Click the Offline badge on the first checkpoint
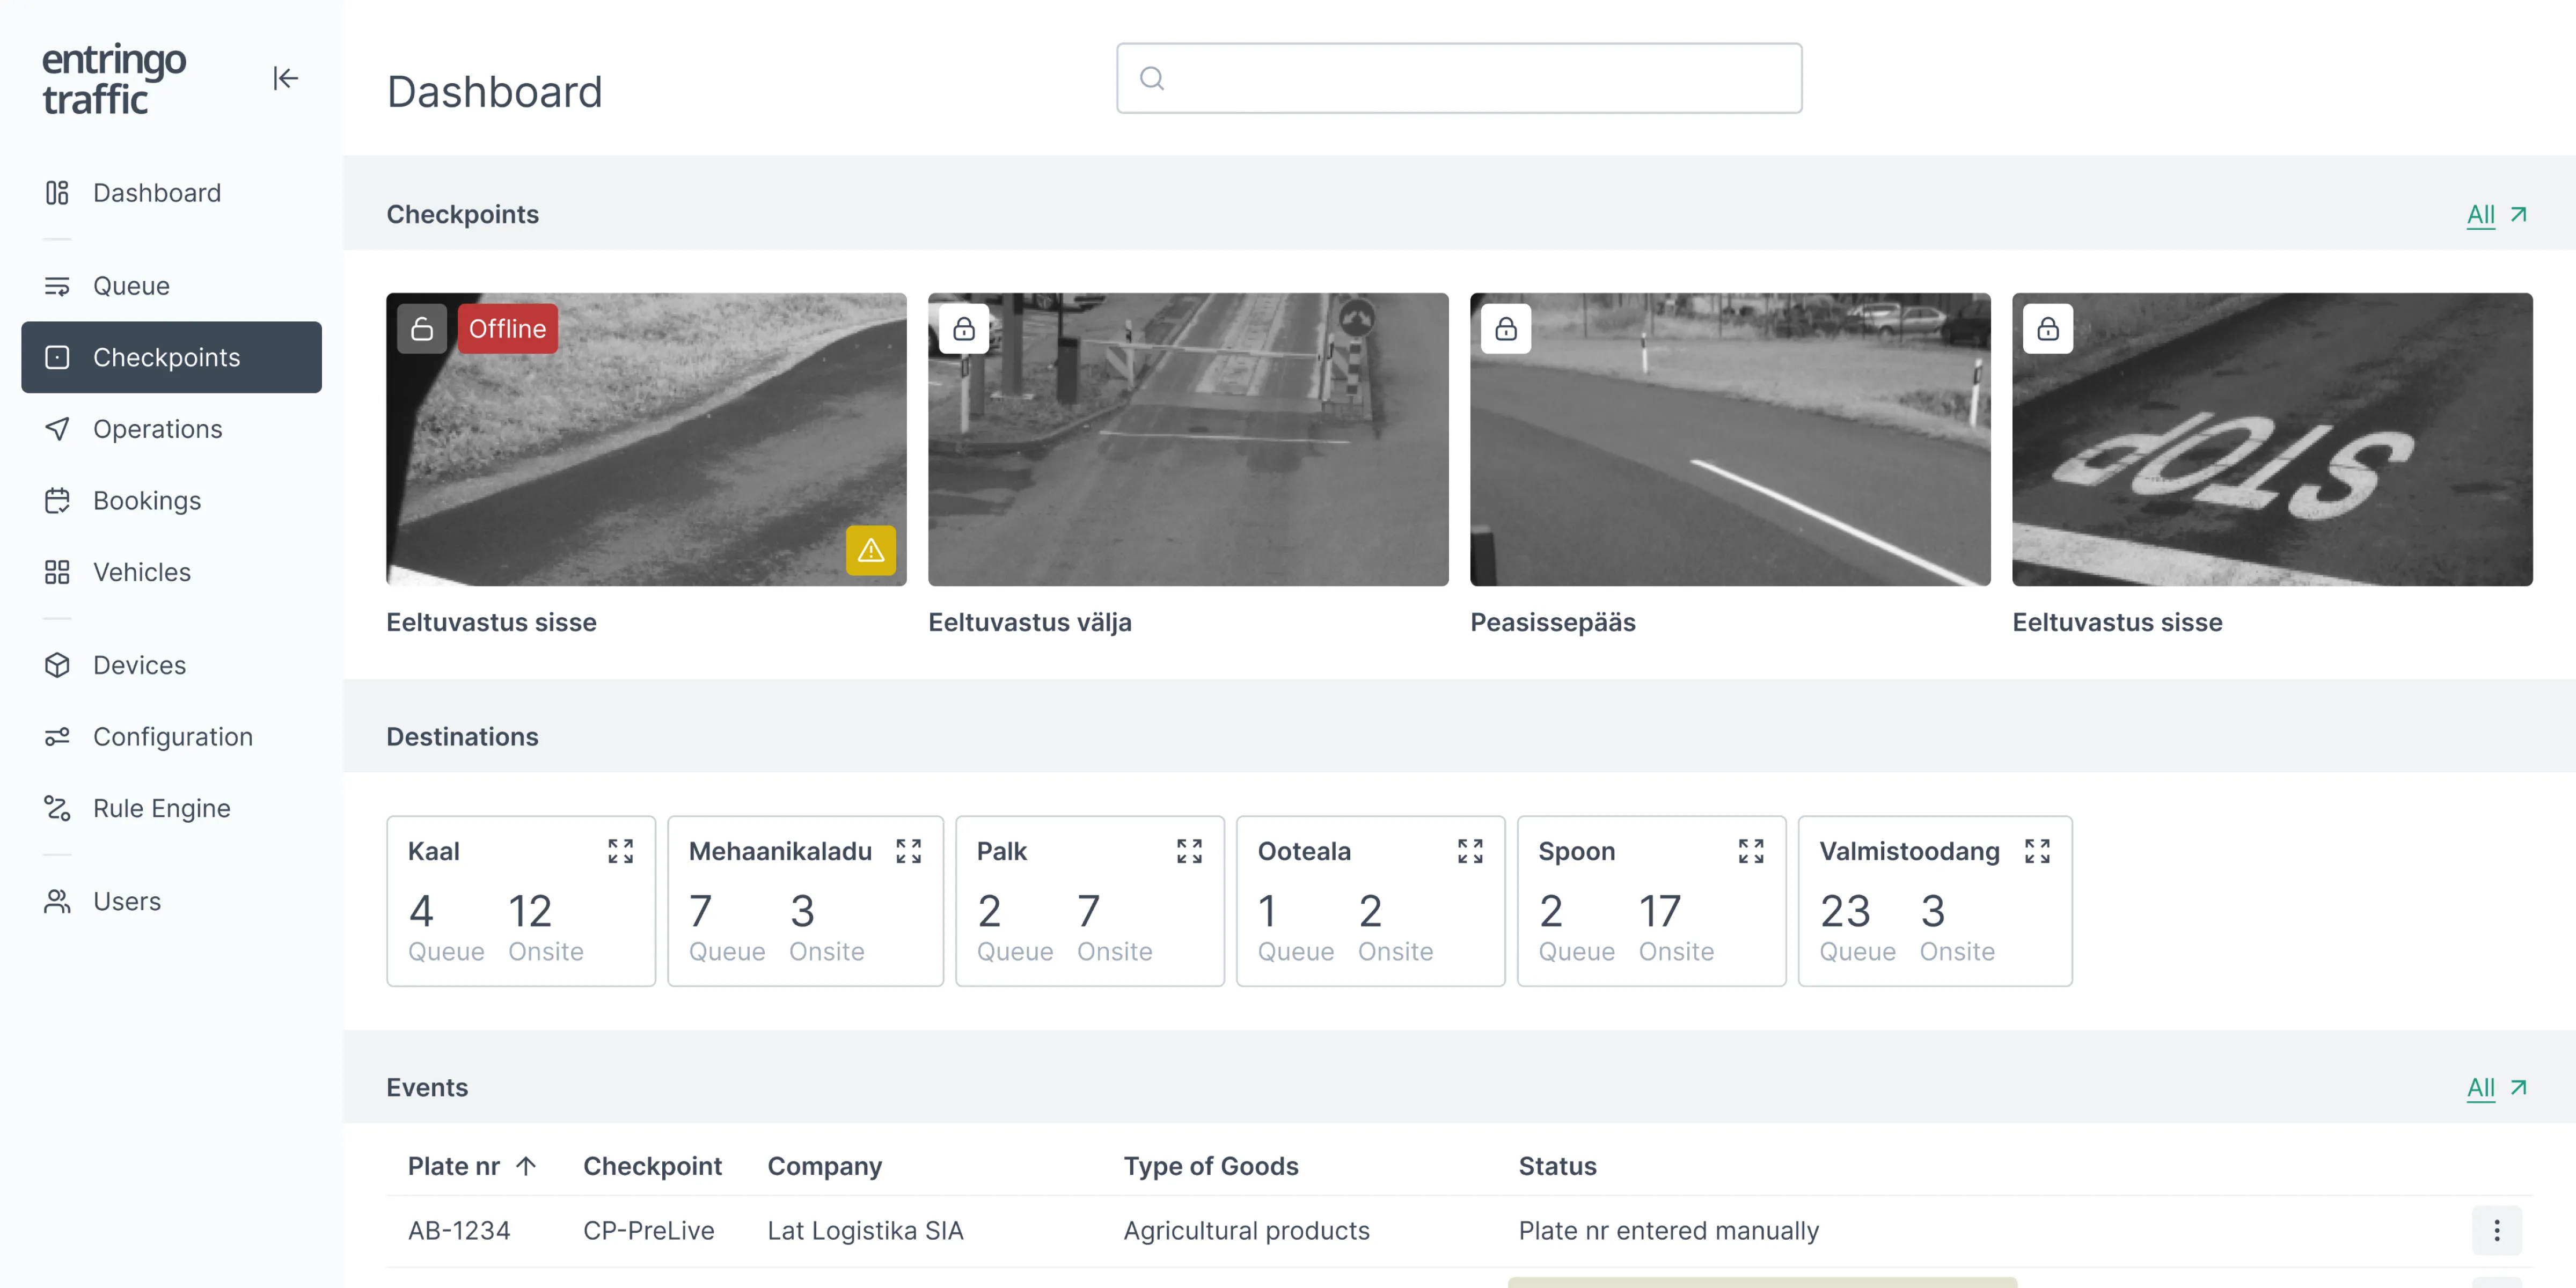The height and width of the screenshot is (1288, 2576). 507,329
